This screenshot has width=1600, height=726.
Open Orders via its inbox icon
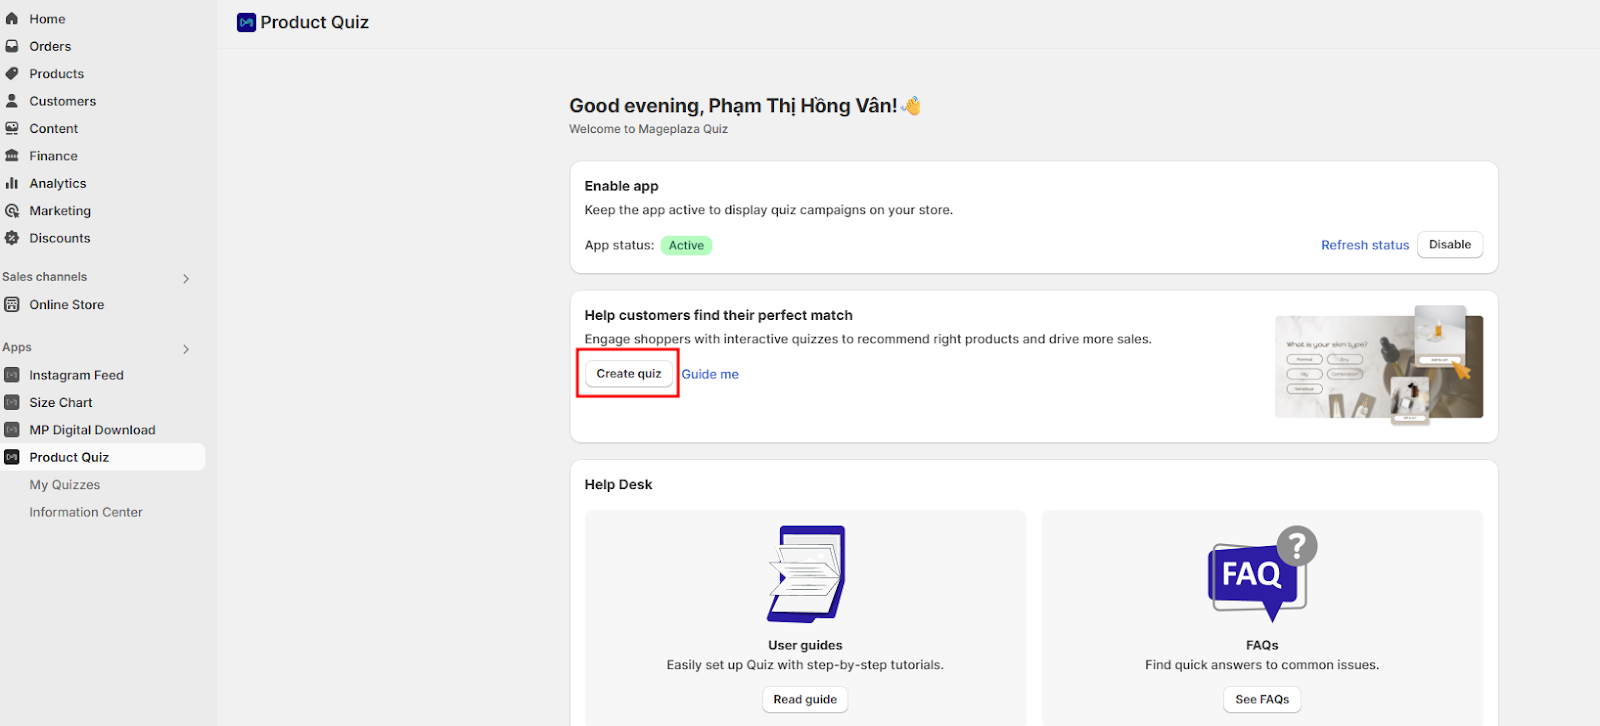12,46
